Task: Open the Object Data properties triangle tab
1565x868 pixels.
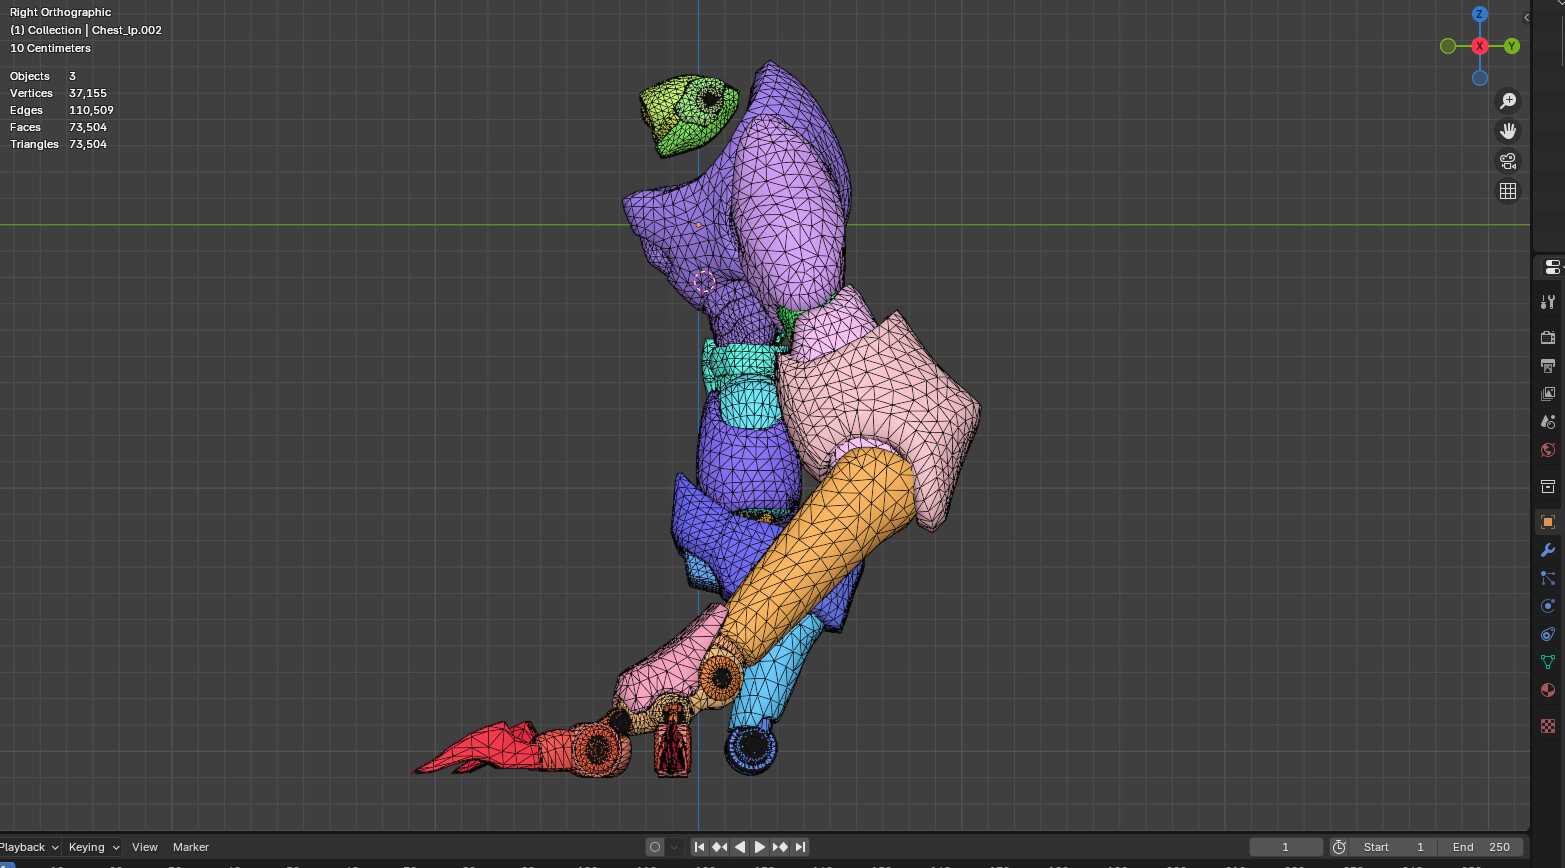Action: [1548, 662]
